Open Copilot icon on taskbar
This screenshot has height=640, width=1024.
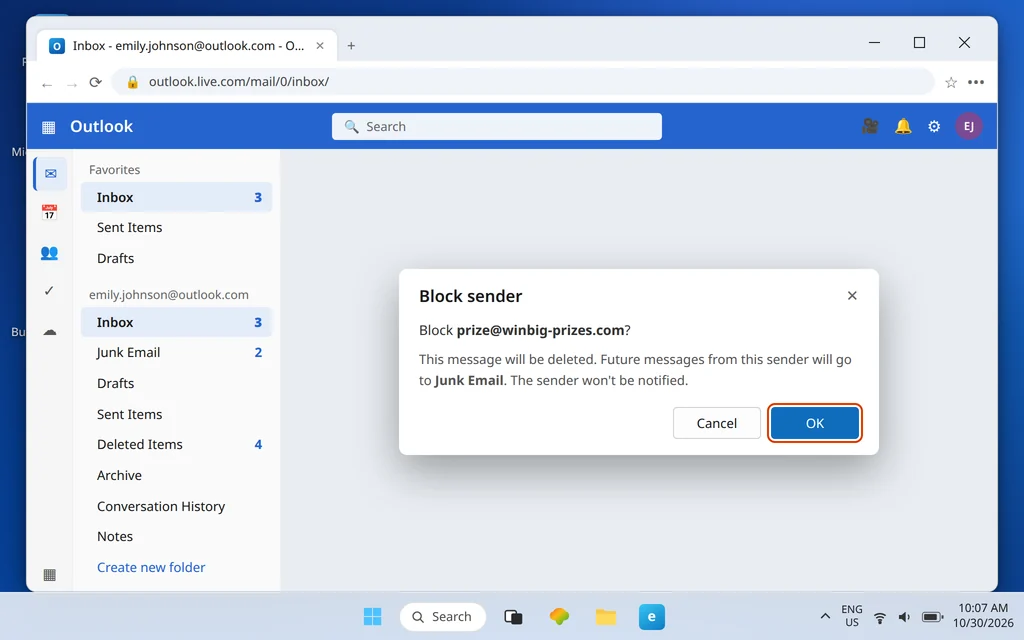tap(559, 616)
